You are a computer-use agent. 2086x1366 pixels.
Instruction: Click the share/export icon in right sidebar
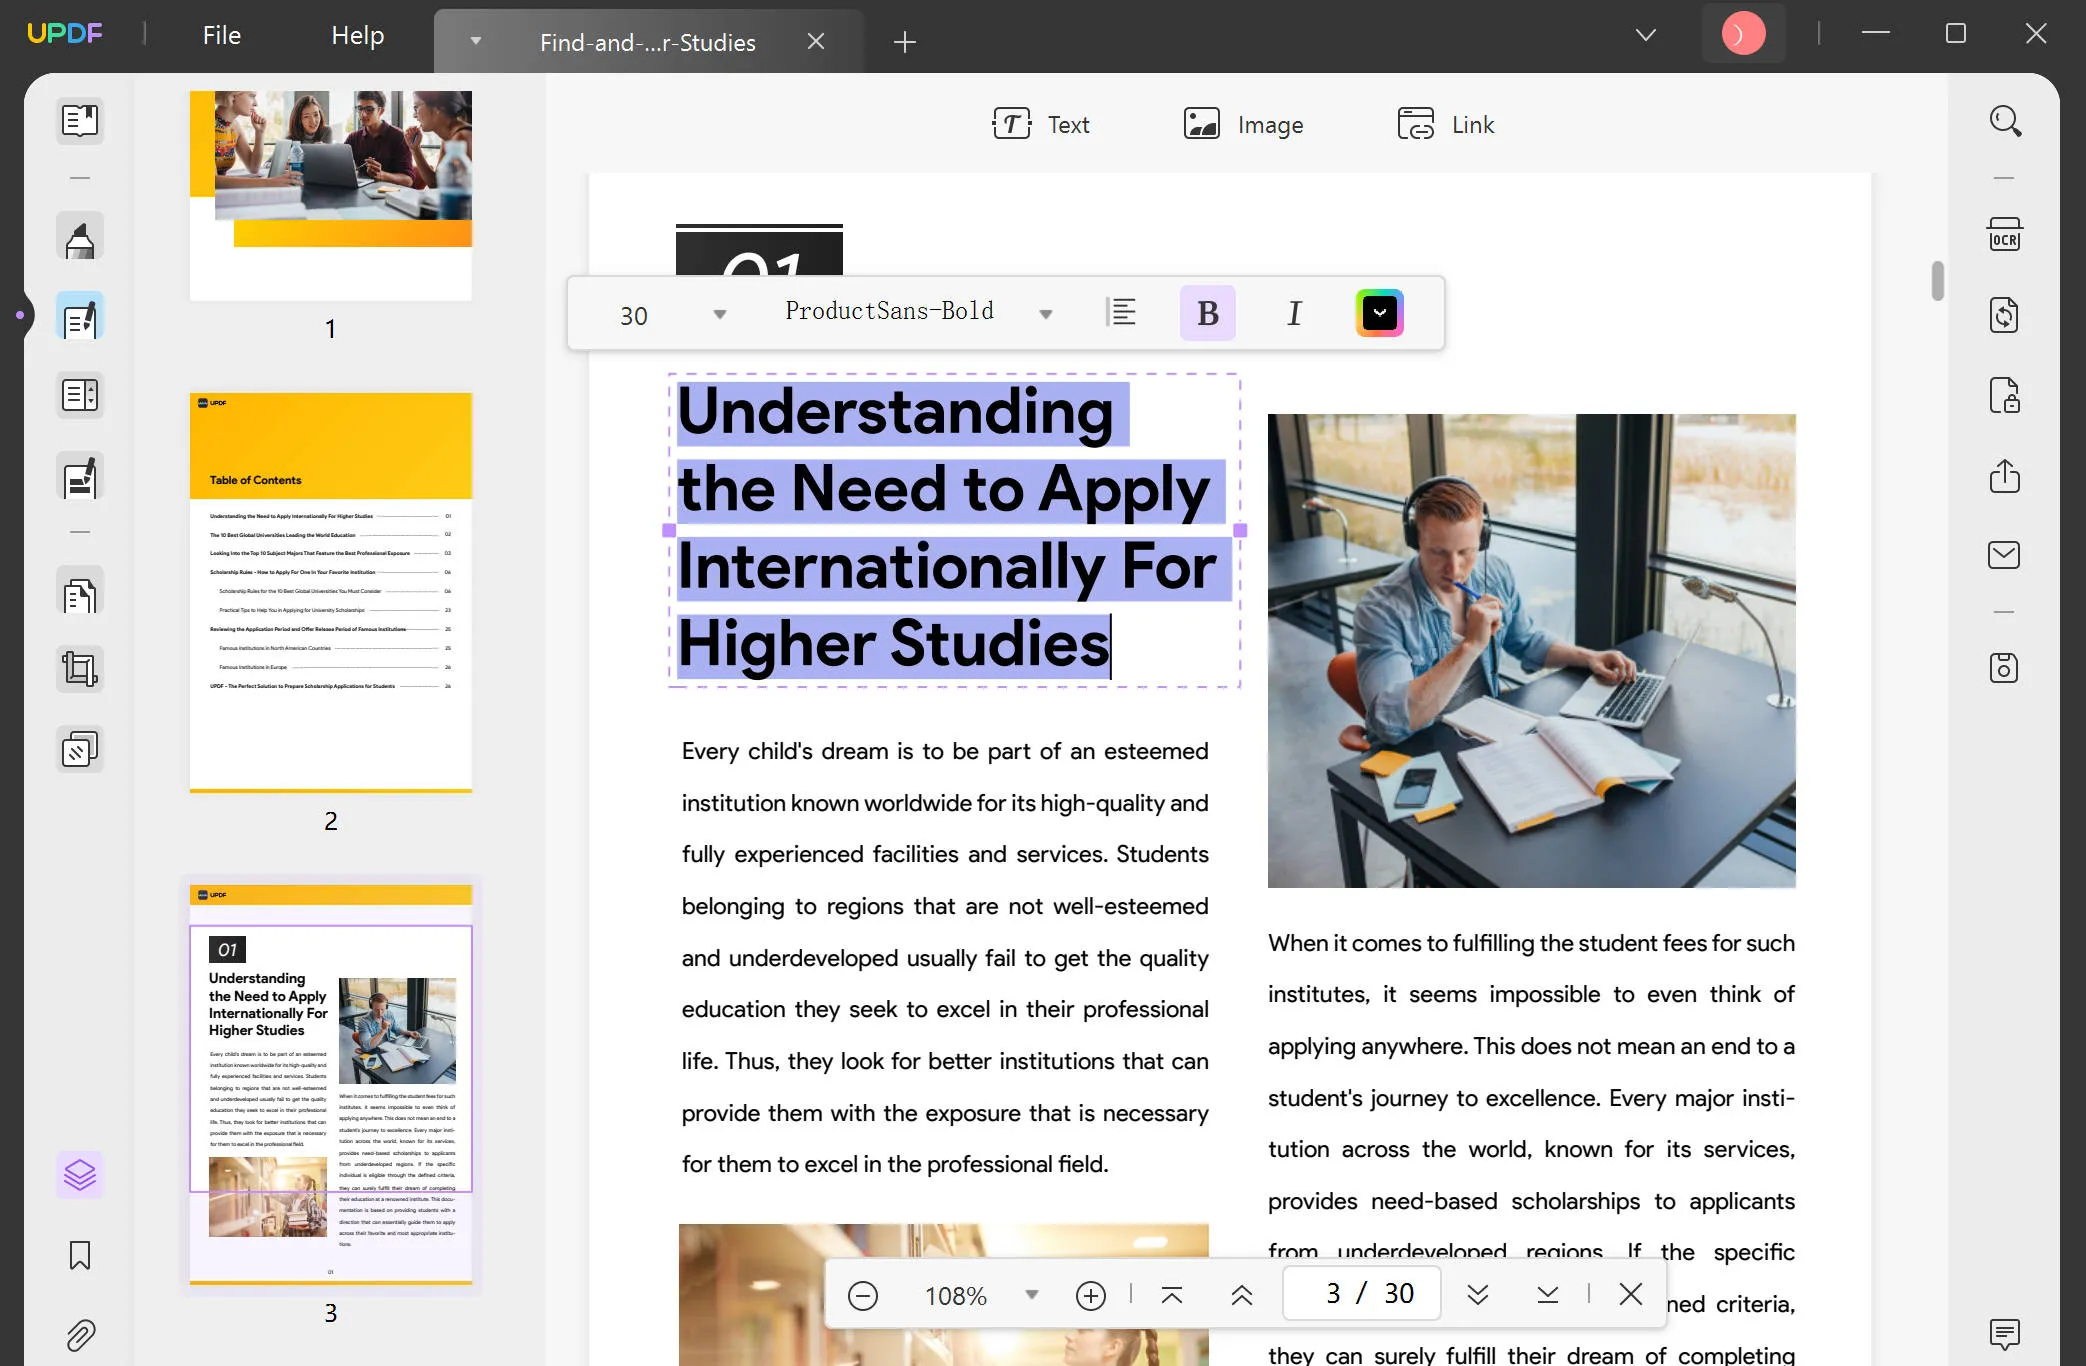click(2008, 474)
